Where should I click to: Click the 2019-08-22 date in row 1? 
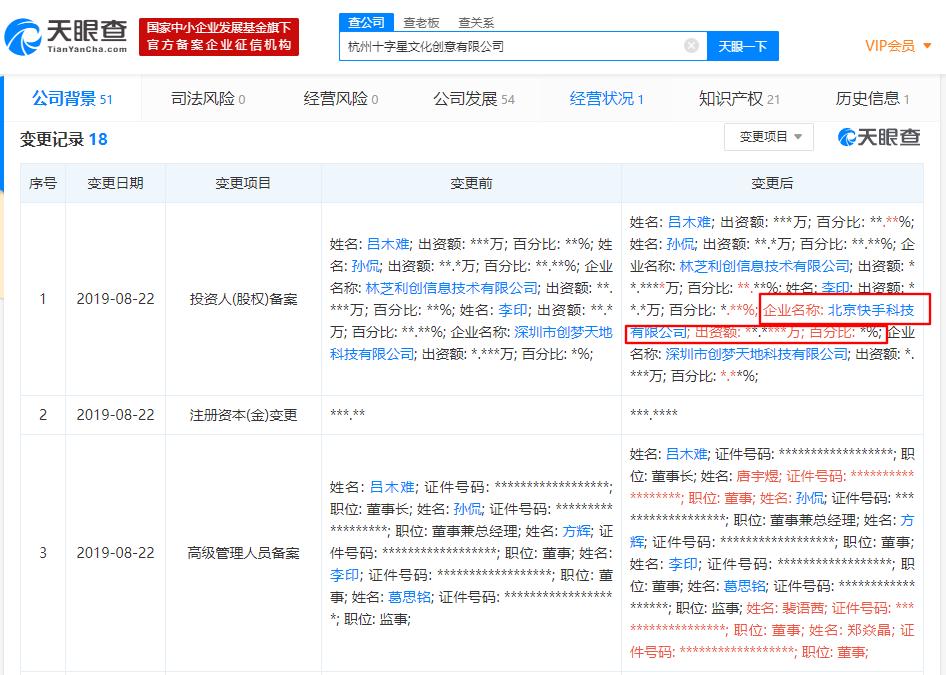click(x=115, y=299)
